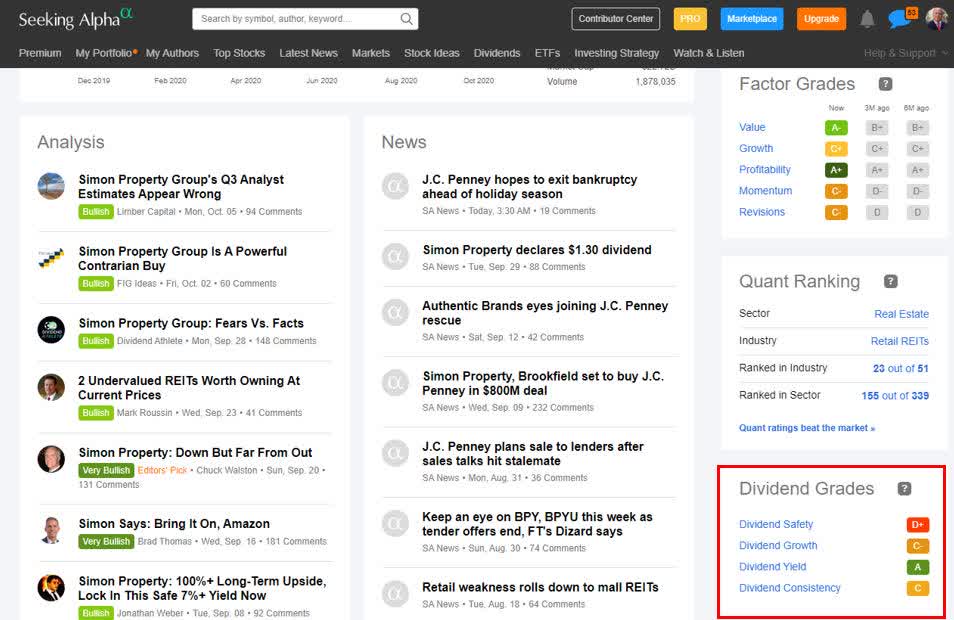Click the user profile avatar
The width and height of the screenshot is (954, 620).
pos(937,19)
